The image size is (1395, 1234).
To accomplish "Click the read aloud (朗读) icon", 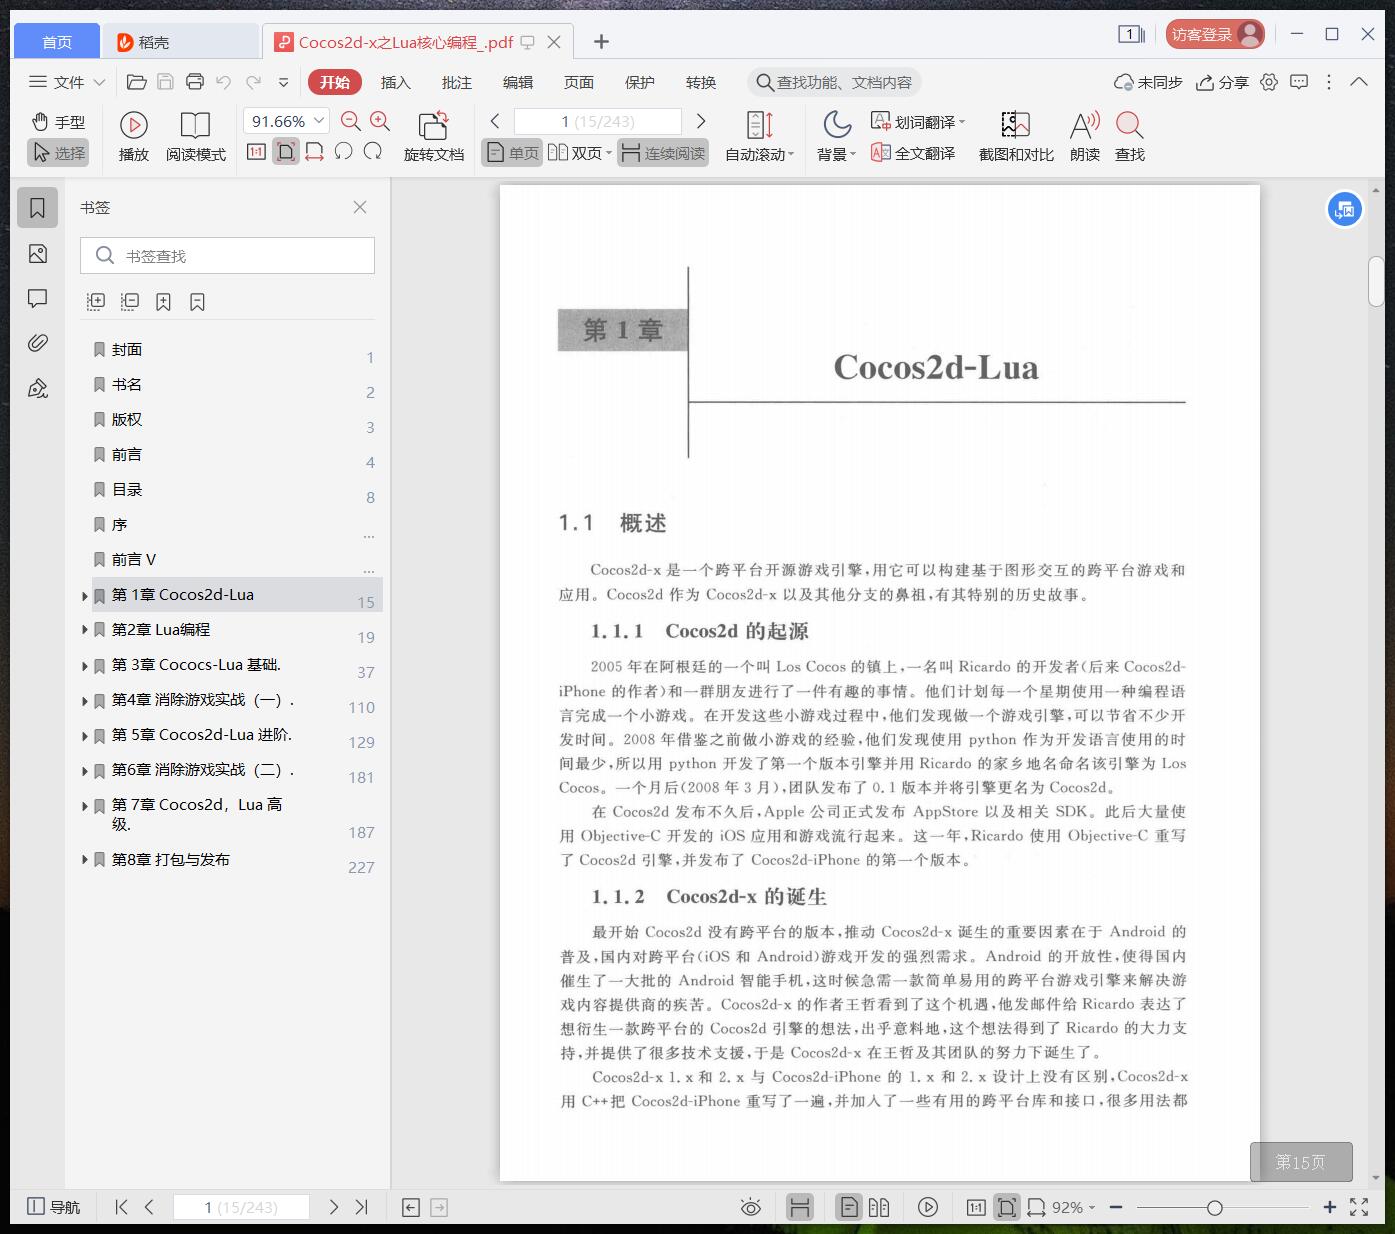I will [x=1085, y=125].
